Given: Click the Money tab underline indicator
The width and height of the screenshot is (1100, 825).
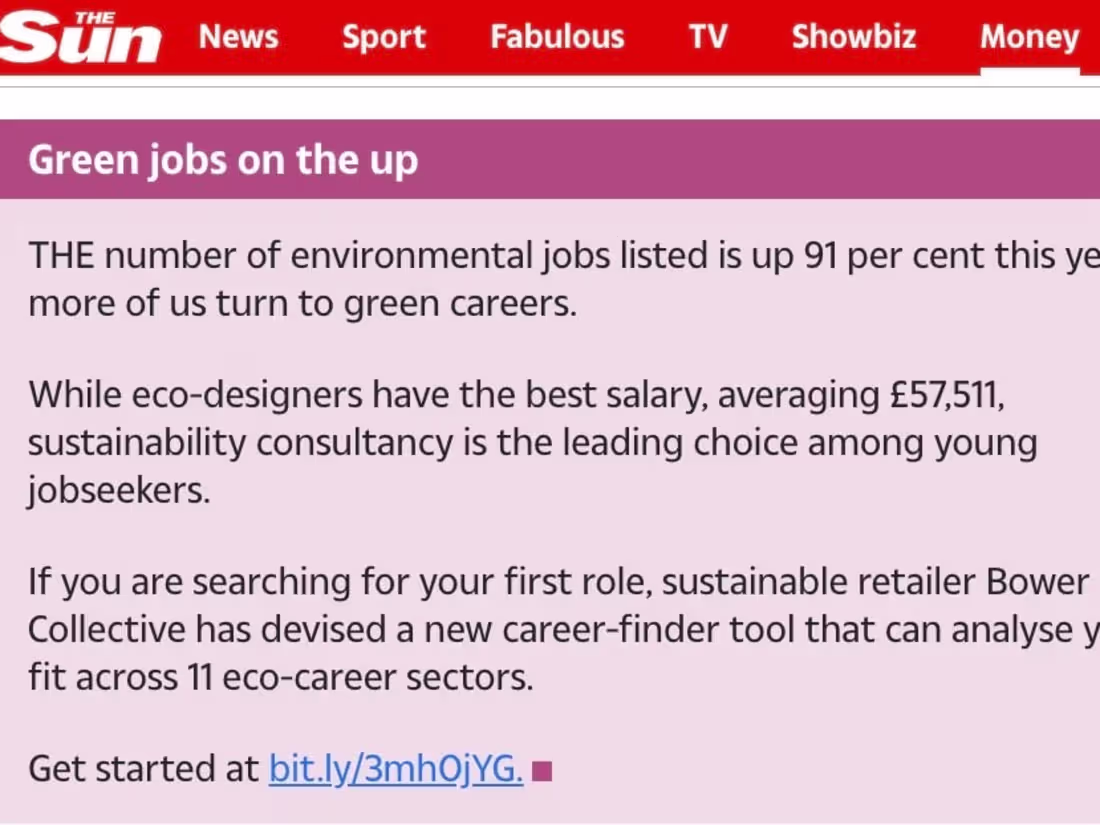Looking at the screenshot, I should [x=1029, y=70].
